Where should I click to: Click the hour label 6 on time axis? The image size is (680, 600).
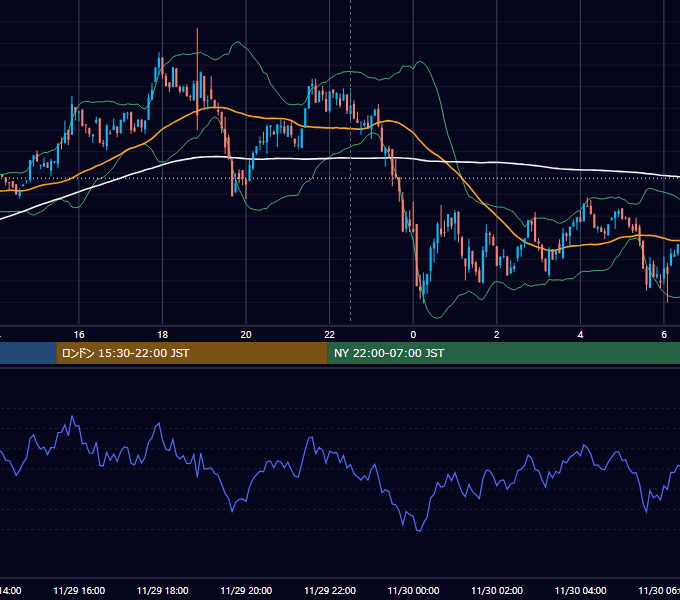point(664,335)
